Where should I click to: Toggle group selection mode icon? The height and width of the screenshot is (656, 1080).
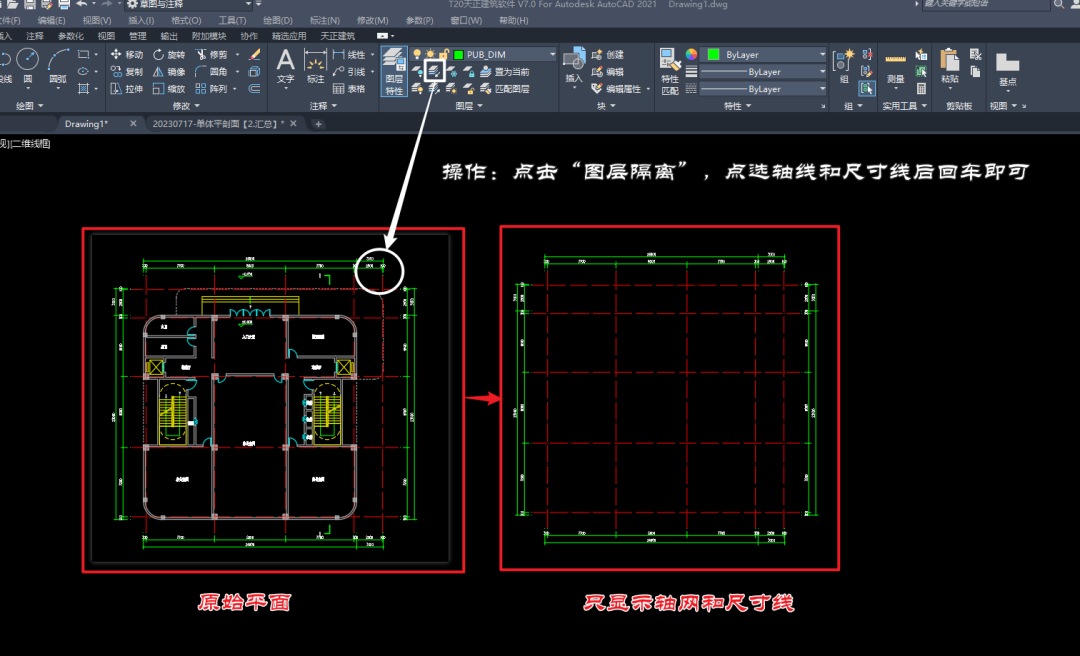867,89
